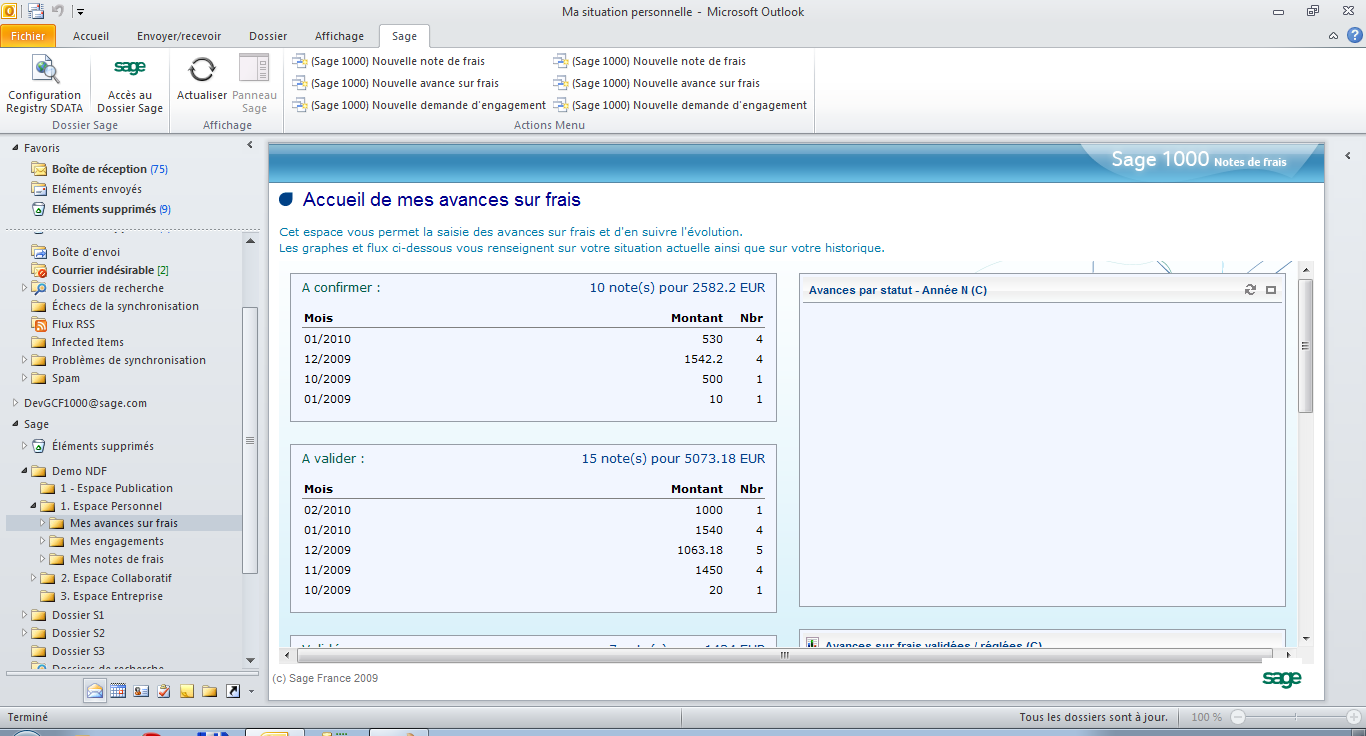Click second-column Nouvelle demande d'engagement action
Image resolution: width=1366 pixels, height=736 pixels.
pyautogui.click(x=681, y=105)
